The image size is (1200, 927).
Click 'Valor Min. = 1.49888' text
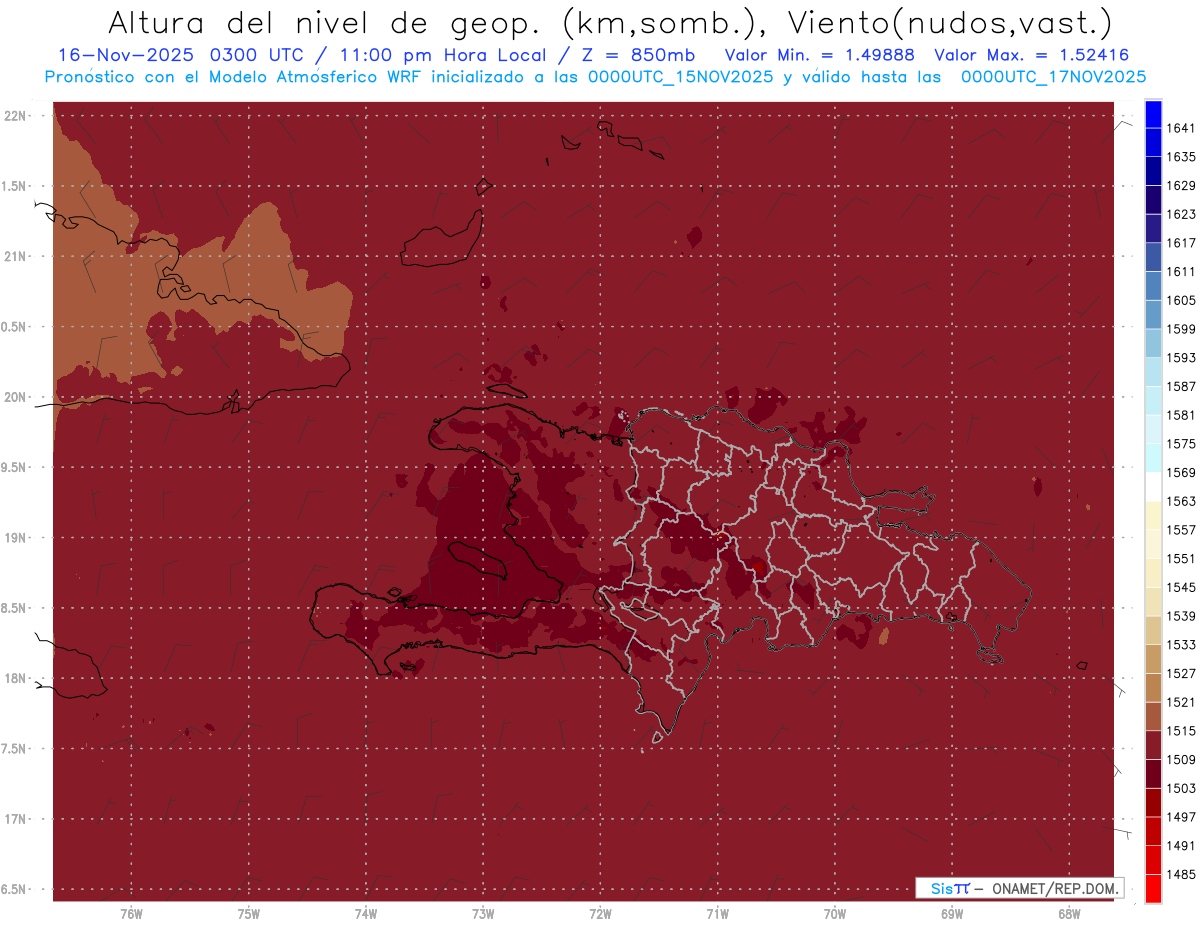[822, 55]
